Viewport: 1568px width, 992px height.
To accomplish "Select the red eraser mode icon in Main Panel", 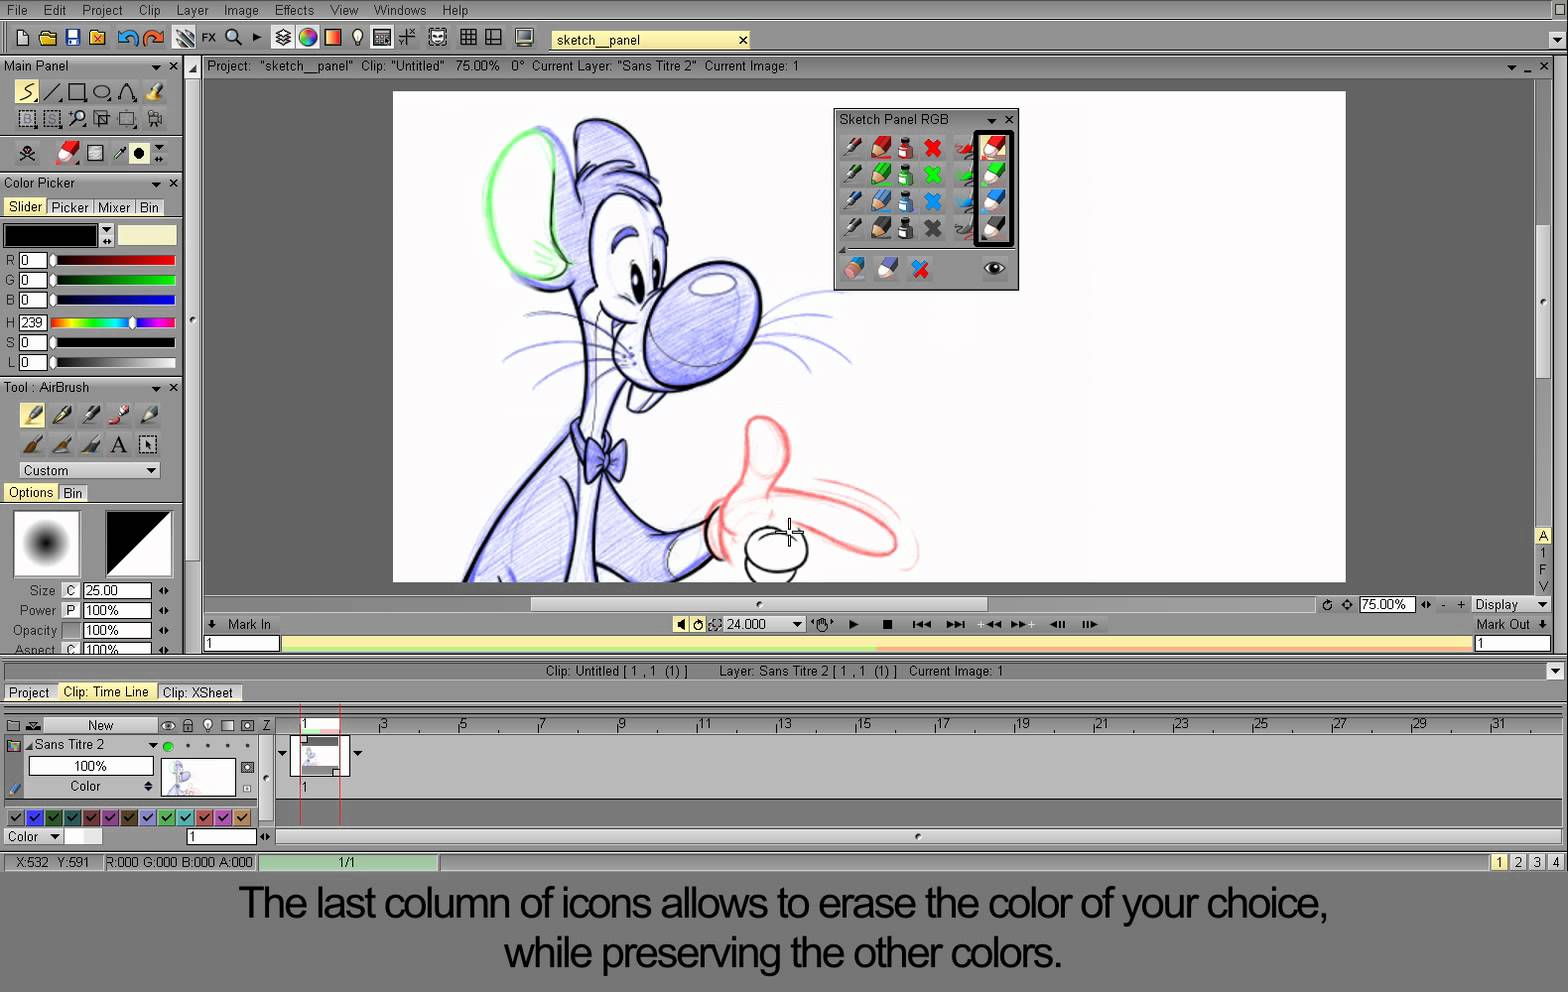I will pyautogui.click(x=67, y=153).
